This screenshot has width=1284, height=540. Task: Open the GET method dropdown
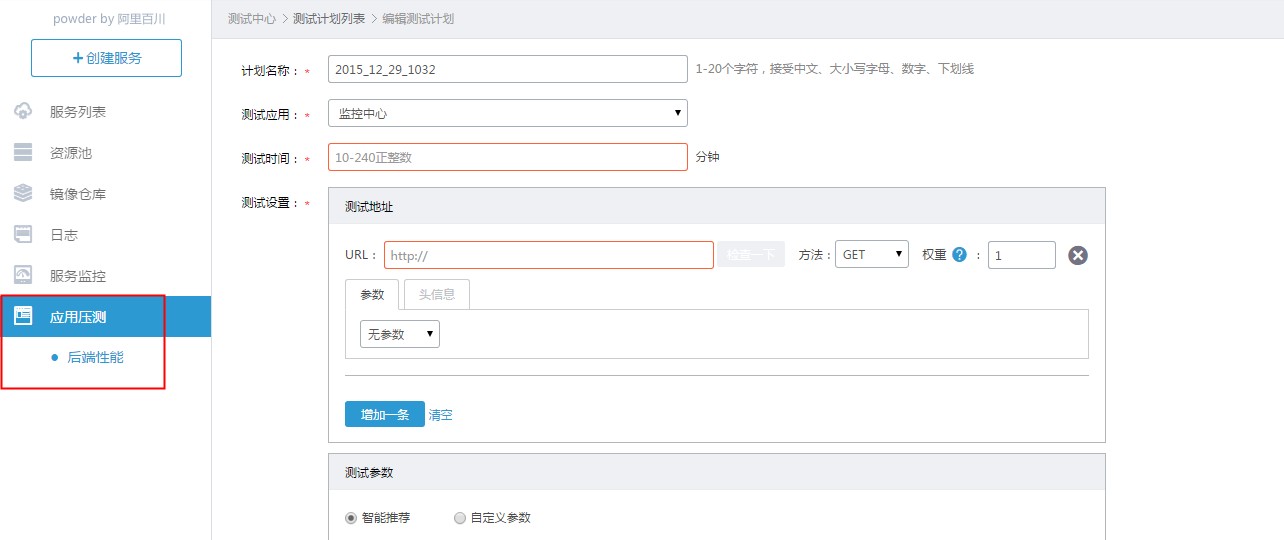coord(872,255)
